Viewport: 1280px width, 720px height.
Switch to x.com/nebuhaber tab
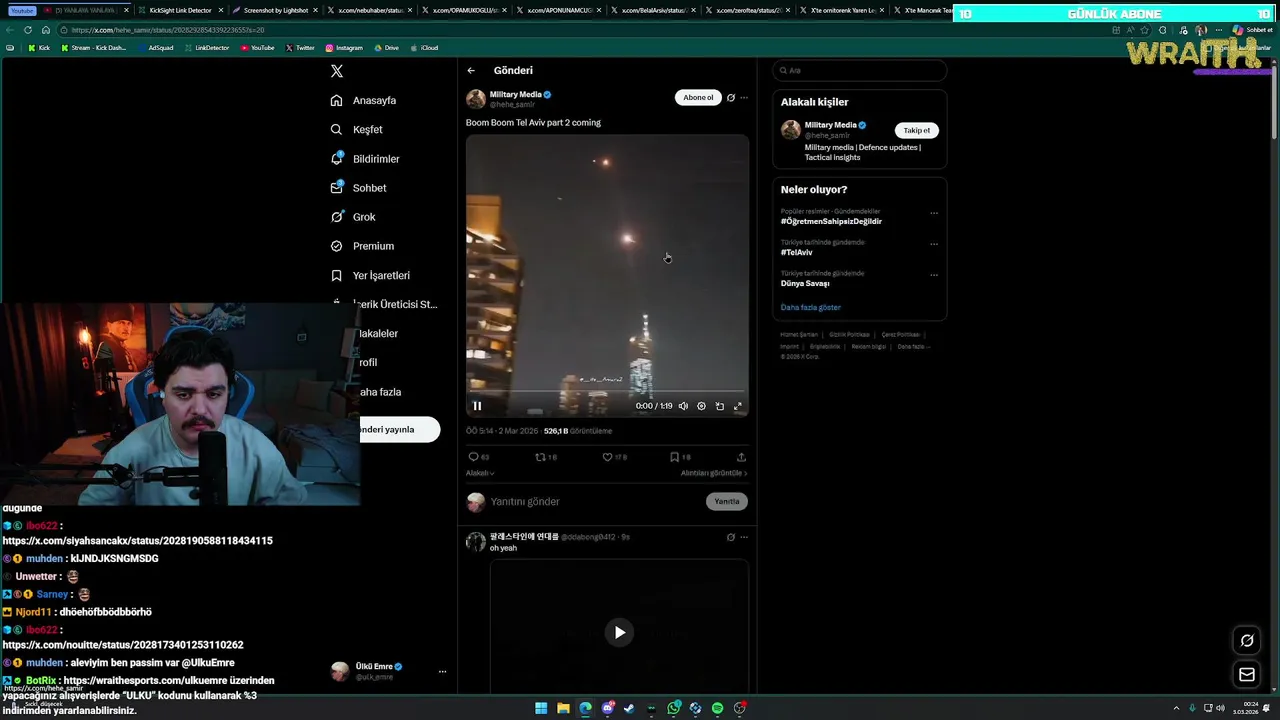point(370,10)
